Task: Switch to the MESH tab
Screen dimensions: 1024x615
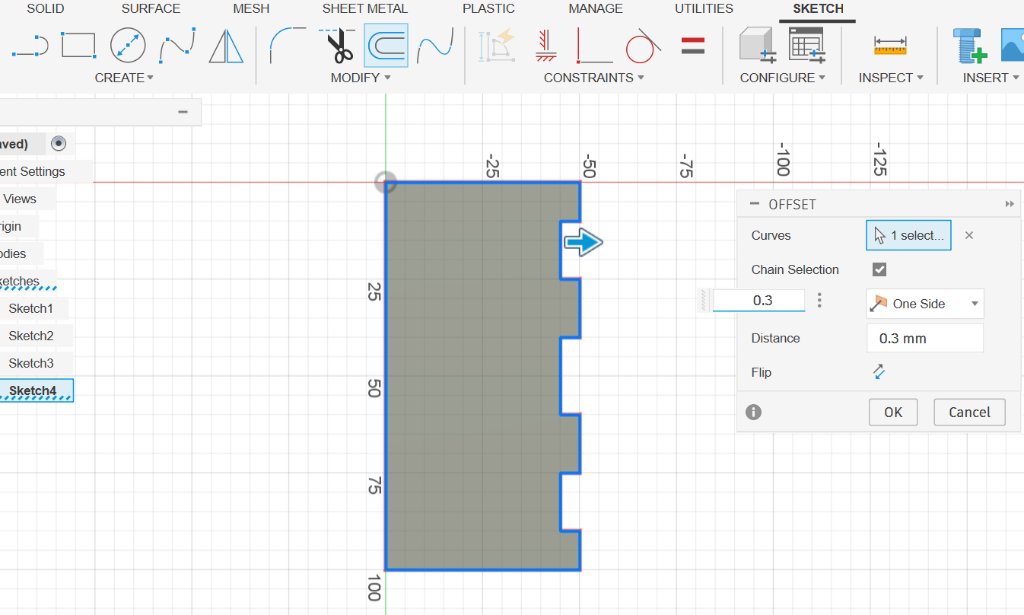Action: pyautogui.click(x=251, y=8)
